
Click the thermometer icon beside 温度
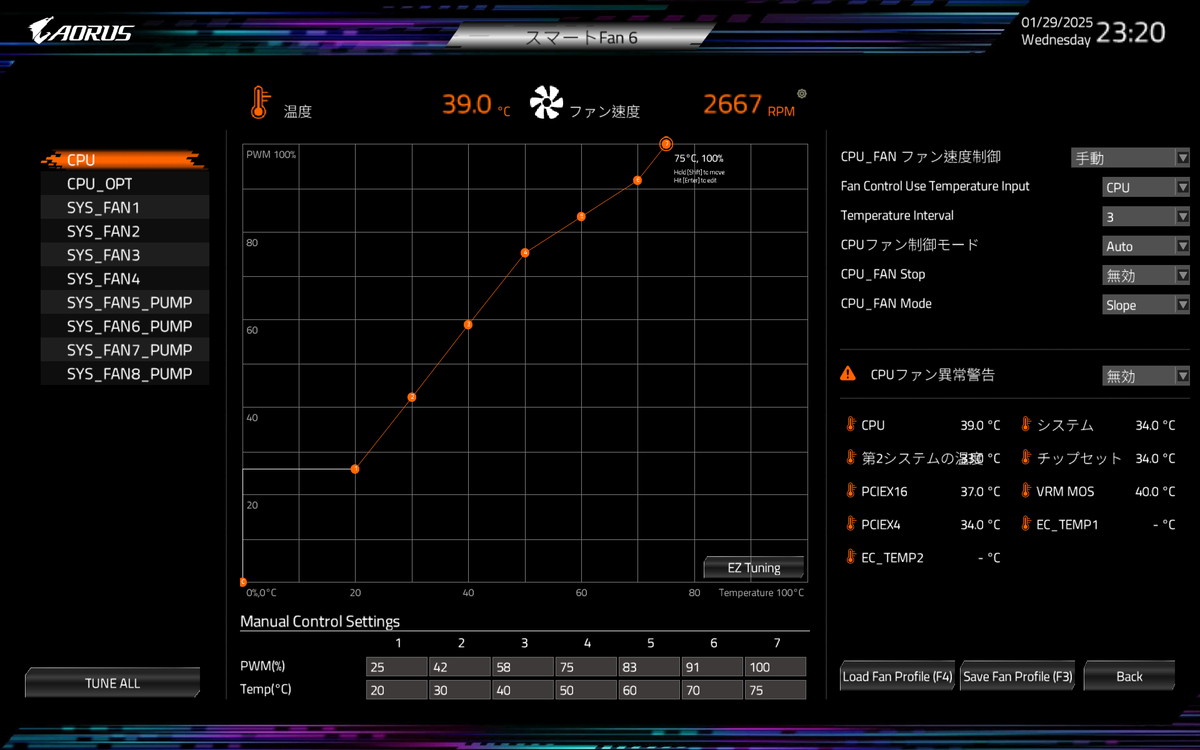[259, 103]
